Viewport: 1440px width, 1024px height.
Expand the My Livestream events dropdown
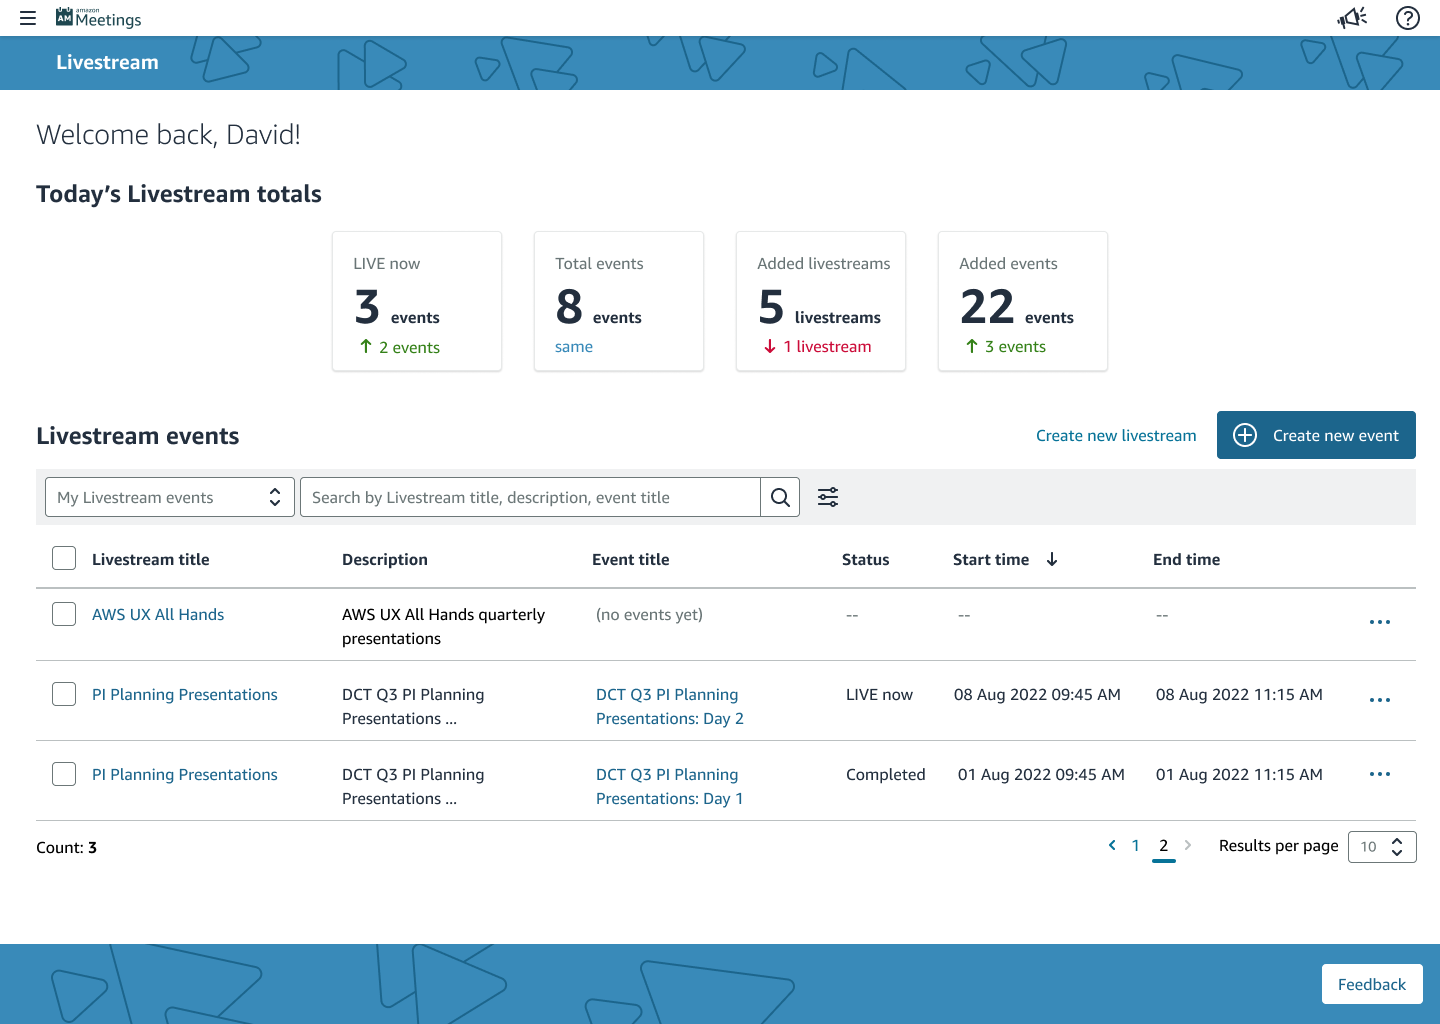point(170,497)
